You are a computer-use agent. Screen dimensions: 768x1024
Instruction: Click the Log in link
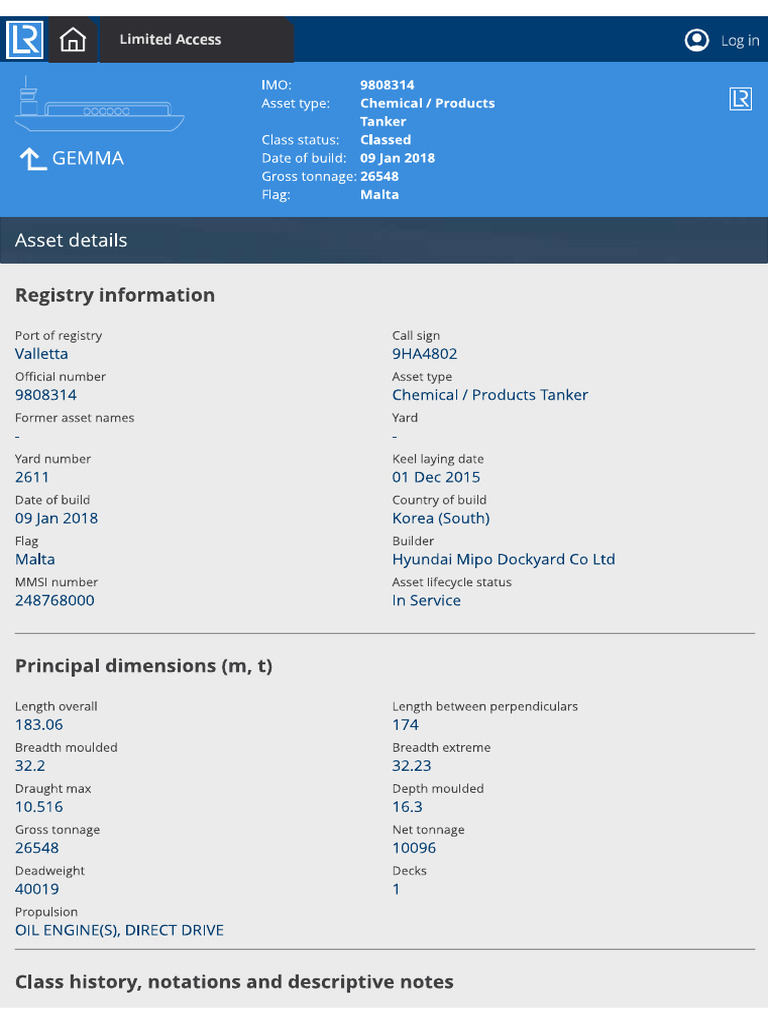coord(740,40)
